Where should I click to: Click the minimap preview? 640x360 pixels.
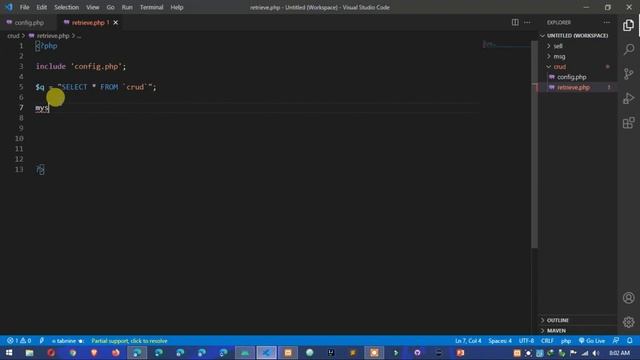(505, 45)
